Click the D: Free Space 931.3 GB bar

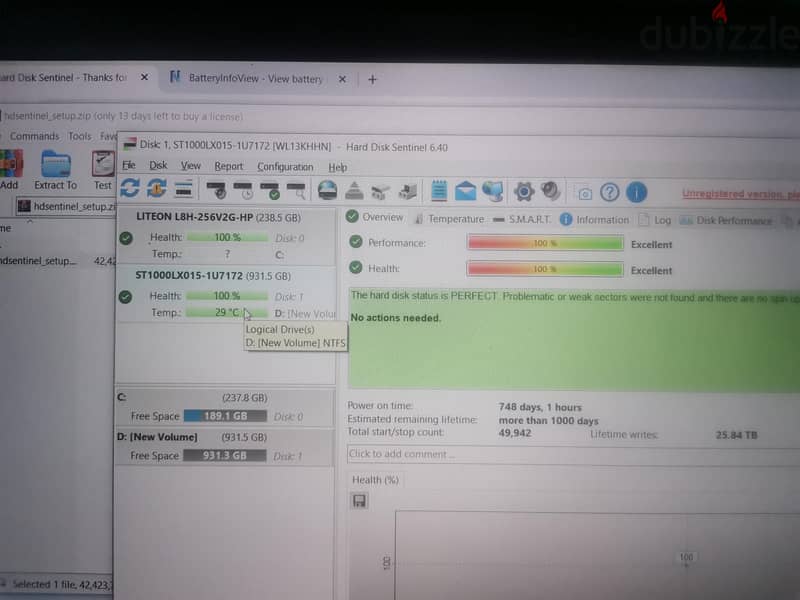[x=224, y=455]
